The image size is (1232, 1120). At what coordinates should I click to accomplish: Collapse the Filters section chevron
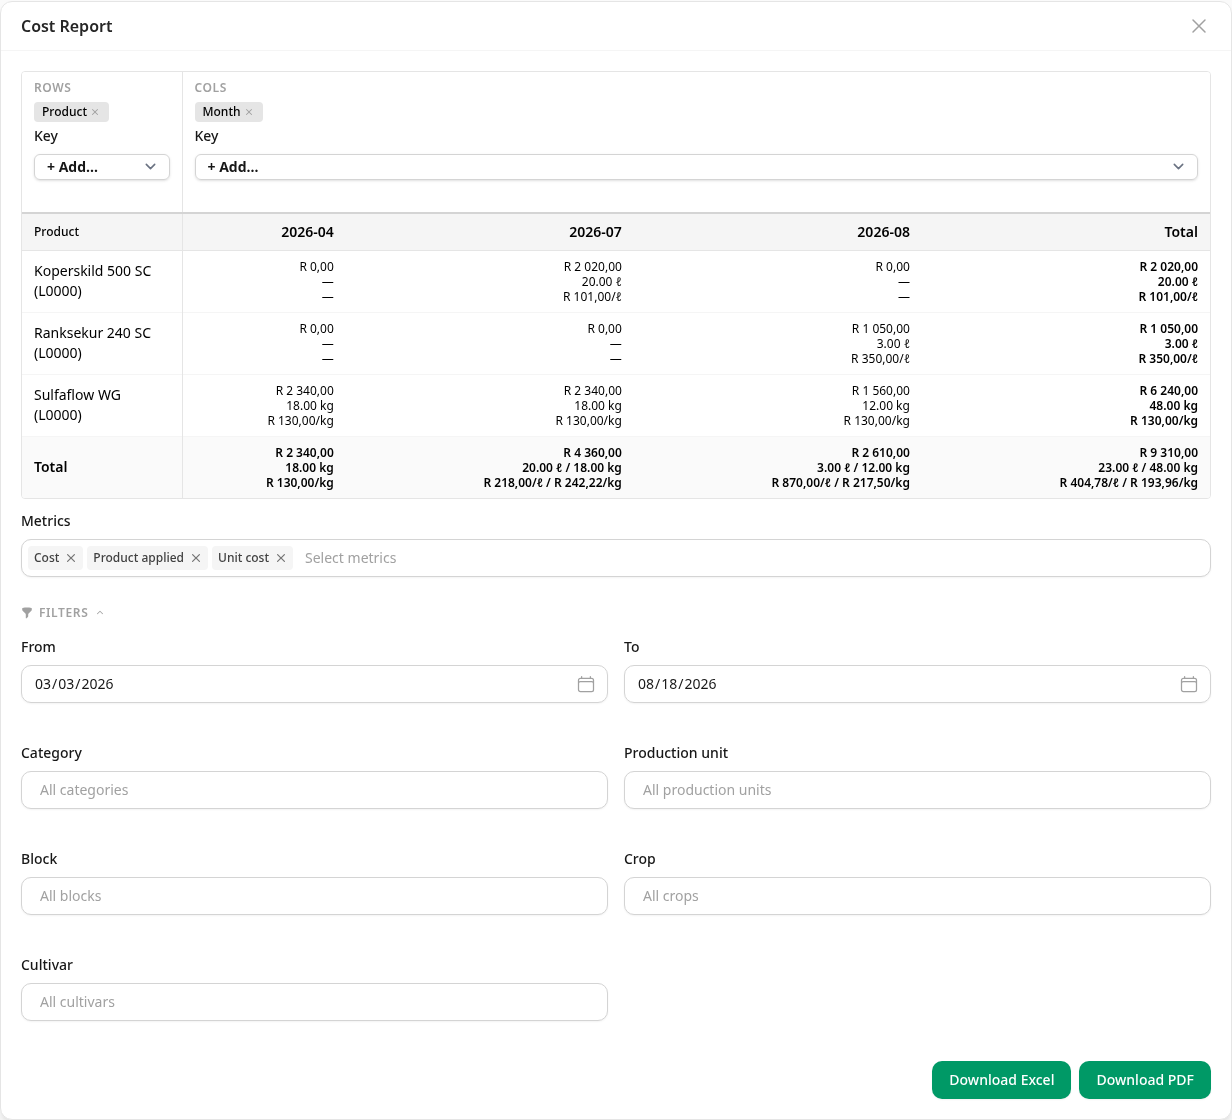tap(100, 613)
